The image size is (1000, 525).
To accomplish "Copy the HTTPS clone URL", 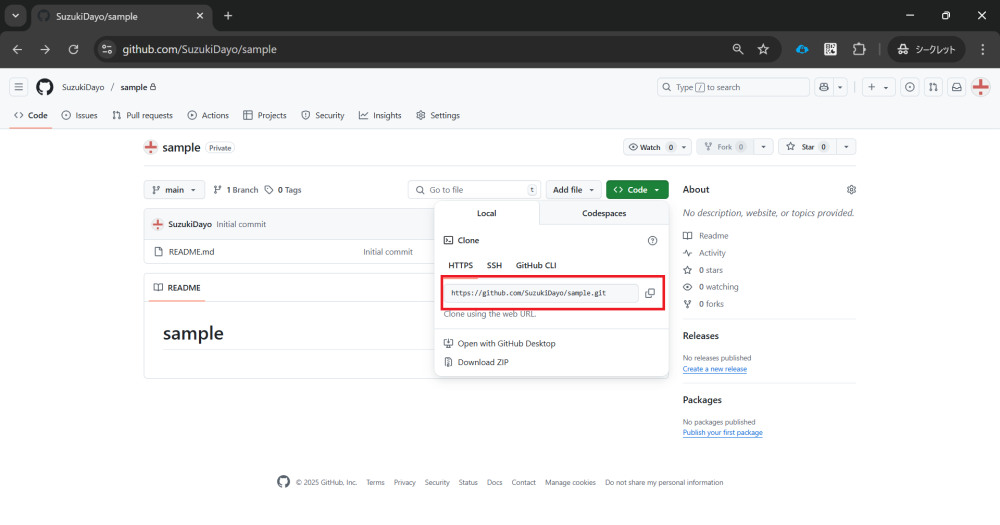I will pos(650,293).
